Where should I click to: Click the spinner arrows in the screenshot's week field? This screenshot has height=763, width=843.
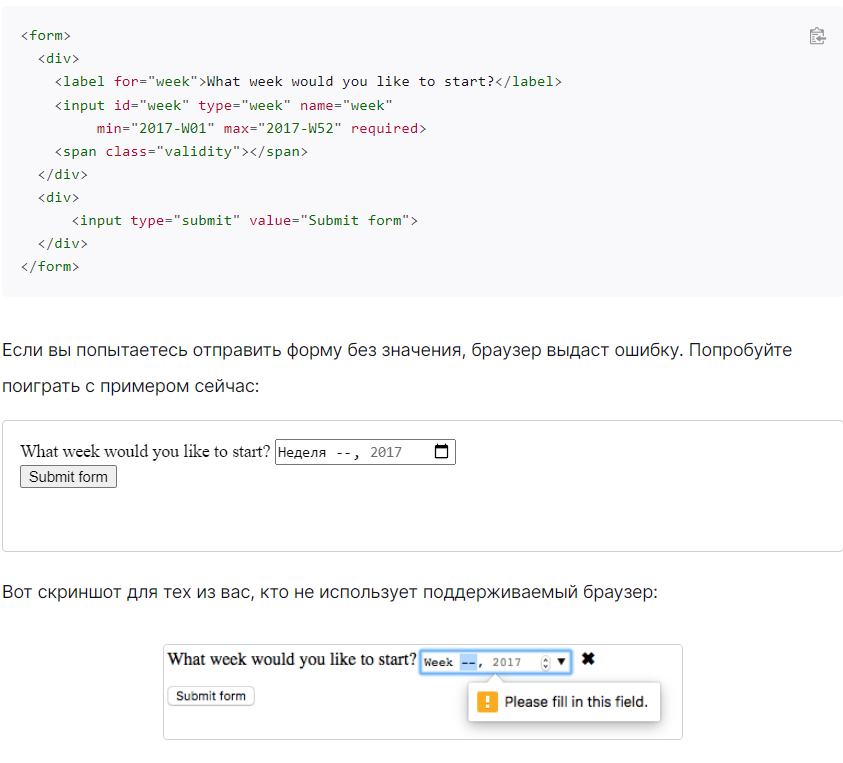[545, 662]
